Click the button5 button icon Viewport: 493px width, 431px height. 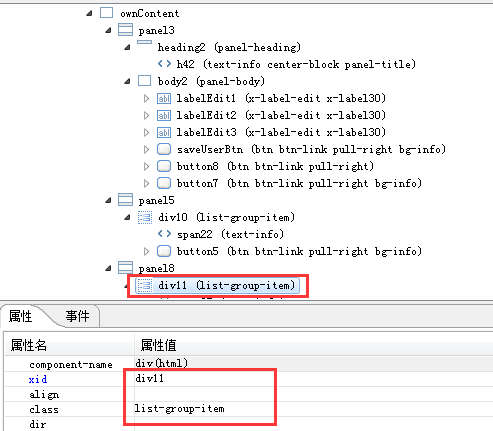164,251
